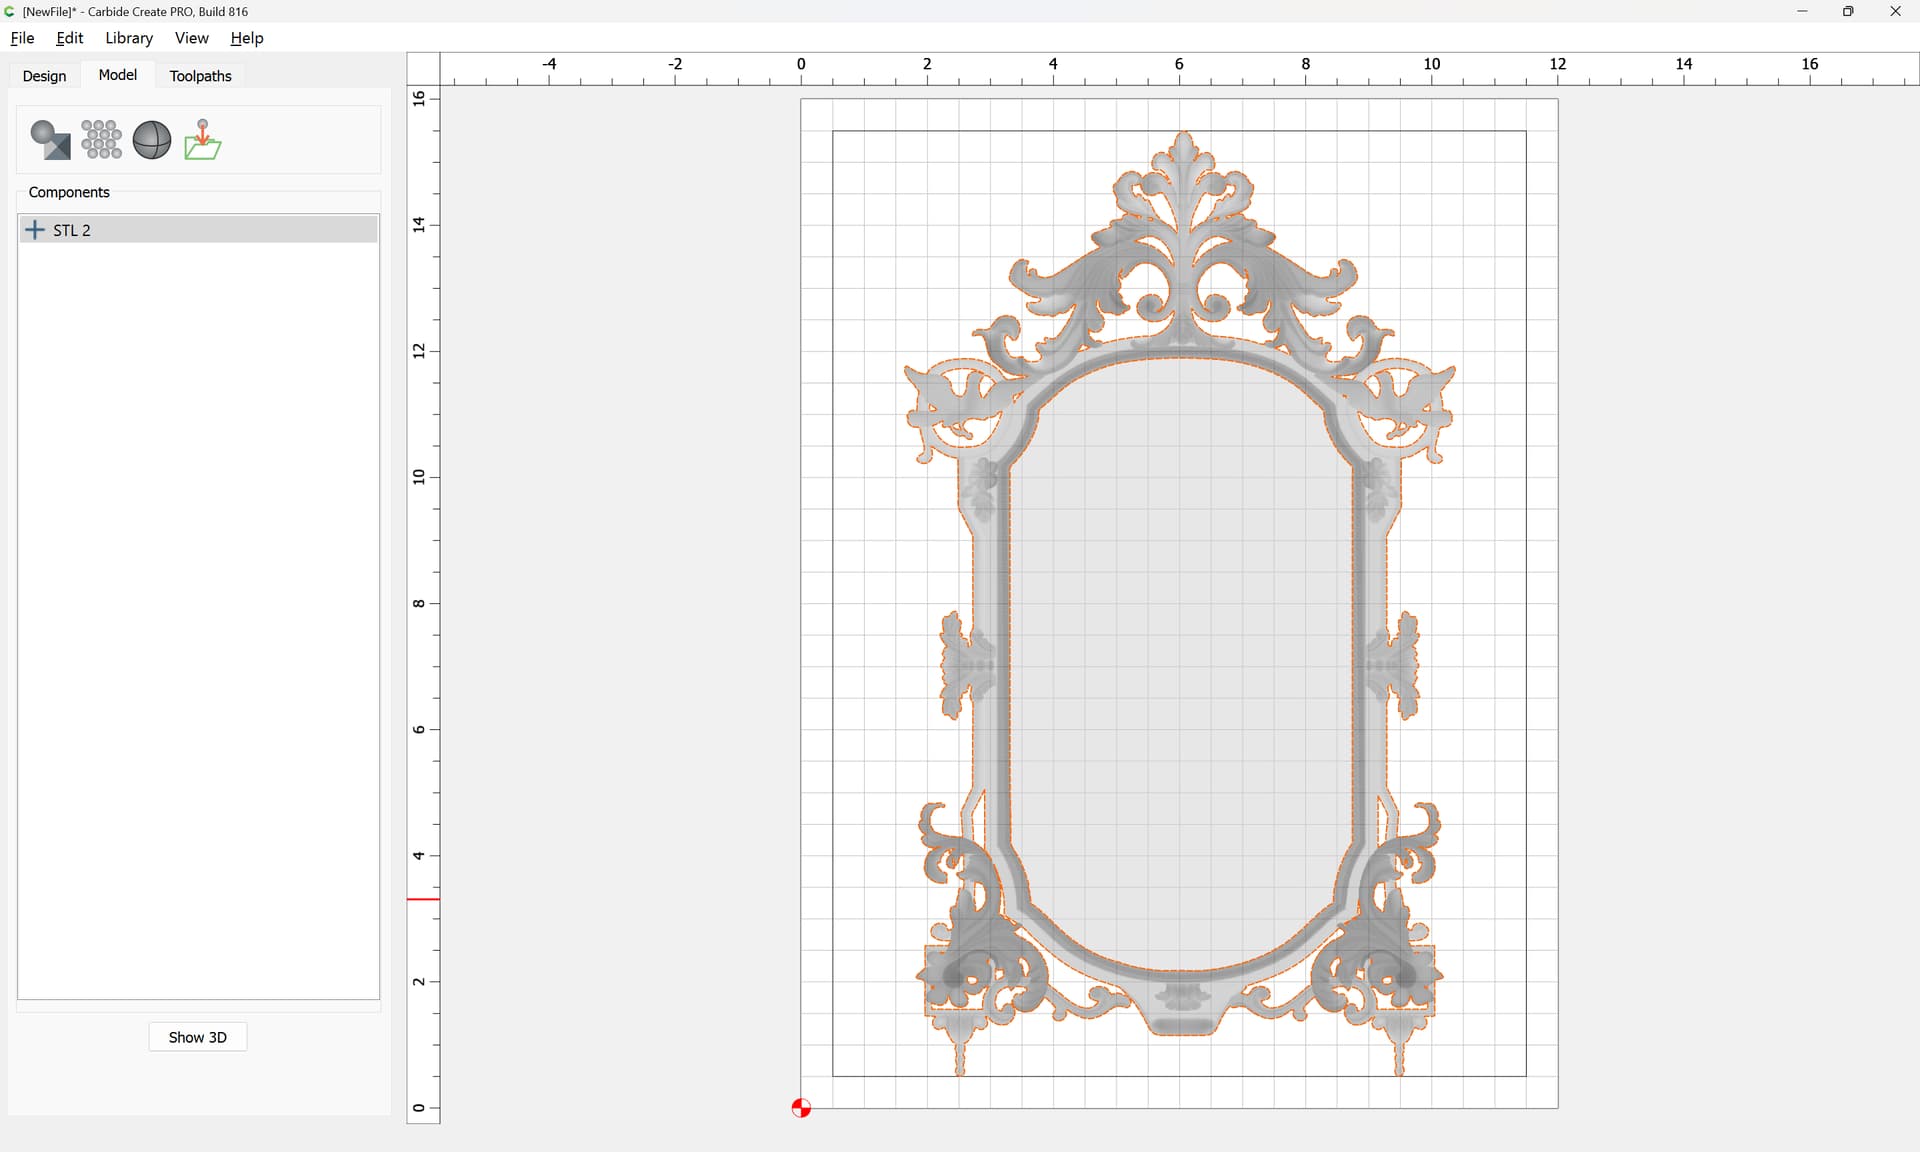Click the sphere shape modeling icon
The height and width of the screenshot is (1152, 1920).
(152, 140)
